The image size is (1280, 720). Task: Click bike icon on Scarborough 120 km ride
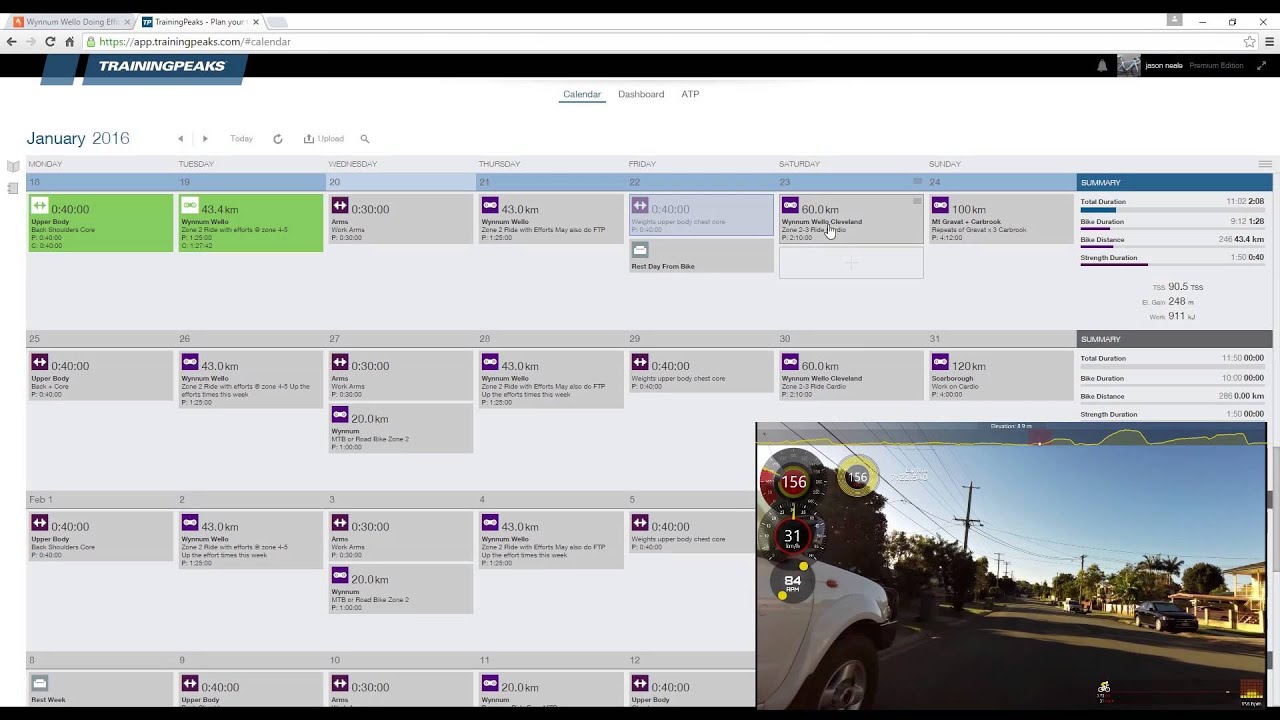point(940,362)
